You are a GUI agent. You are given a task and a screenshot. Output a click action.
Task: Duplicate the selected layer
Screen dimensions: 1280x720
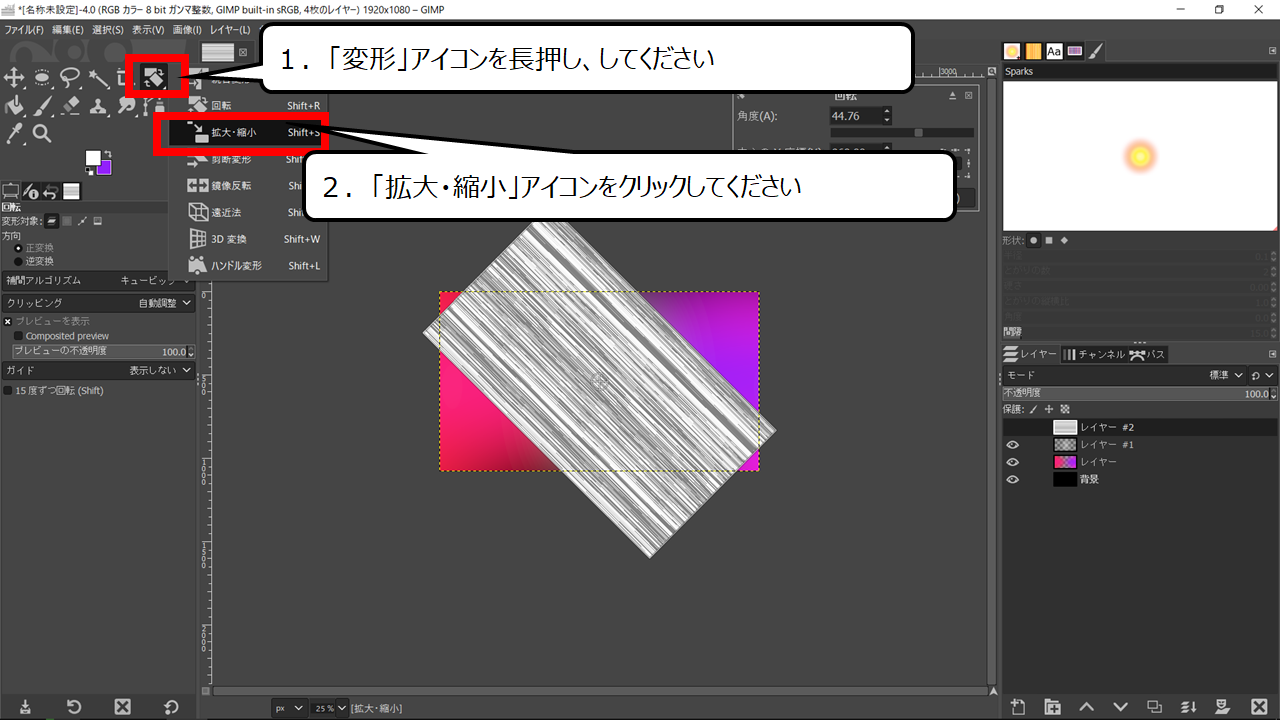click(x=1154, y=706)
